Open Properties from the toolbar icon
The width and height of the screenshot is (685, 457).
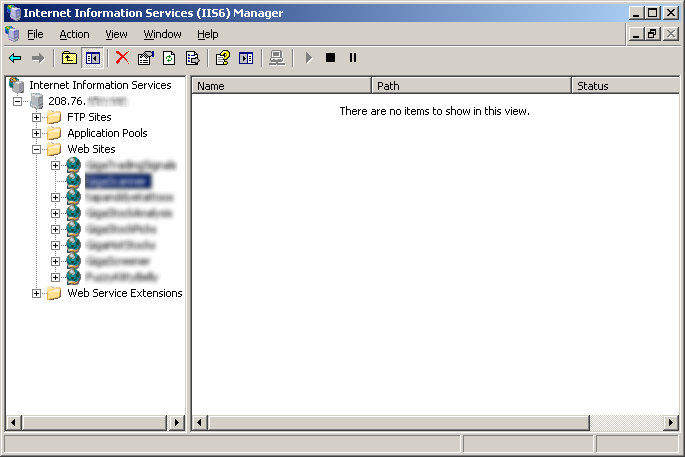coord(146,58)
